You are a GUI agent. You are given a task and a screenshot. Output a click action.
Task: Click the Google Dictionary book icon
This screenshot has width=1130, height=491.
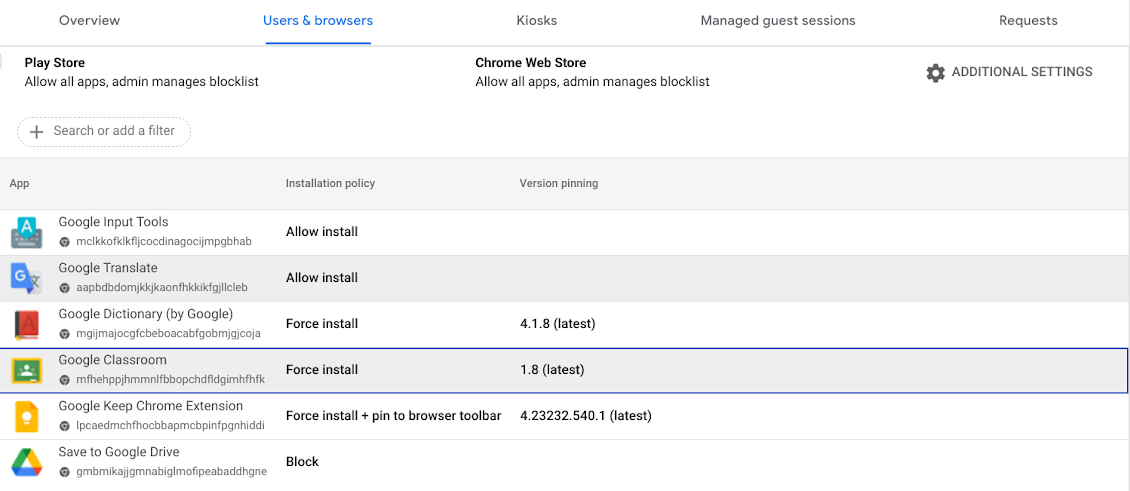26,324
